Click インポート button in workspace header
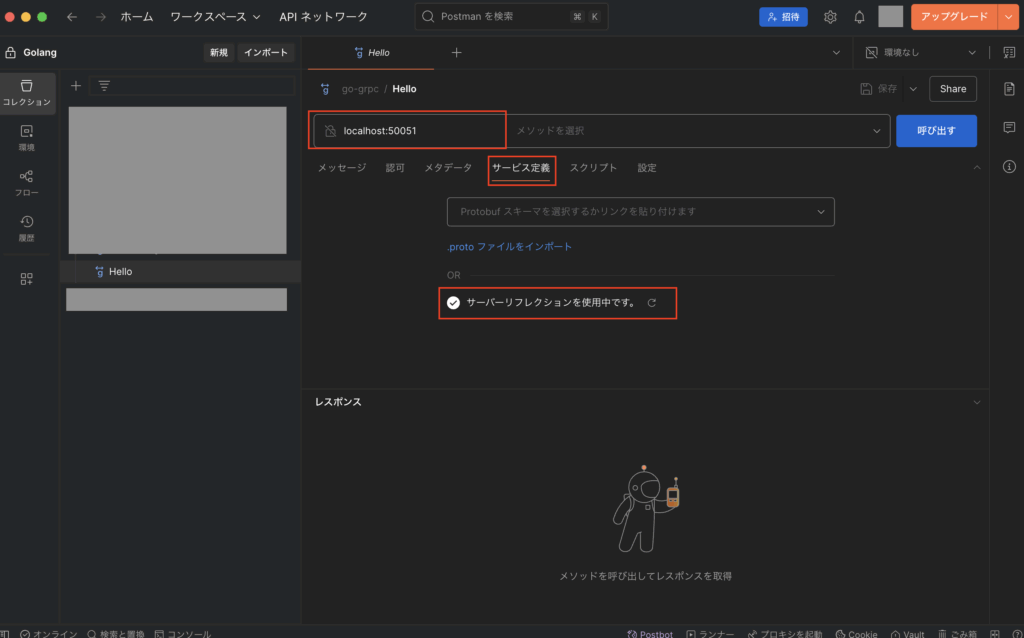Image resolution: width=1024 pixels, height=638 pixels. 266,52
